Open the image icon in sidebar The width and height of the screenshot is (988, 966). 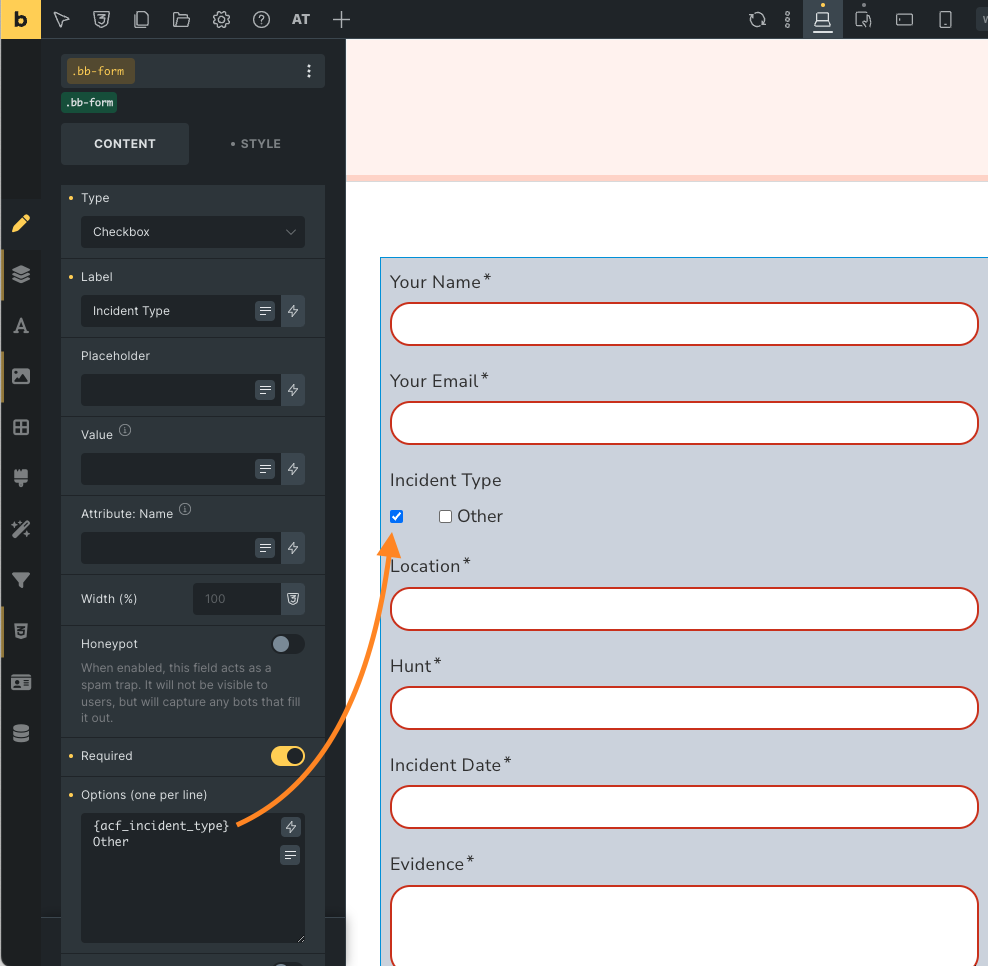coord(21,376)
